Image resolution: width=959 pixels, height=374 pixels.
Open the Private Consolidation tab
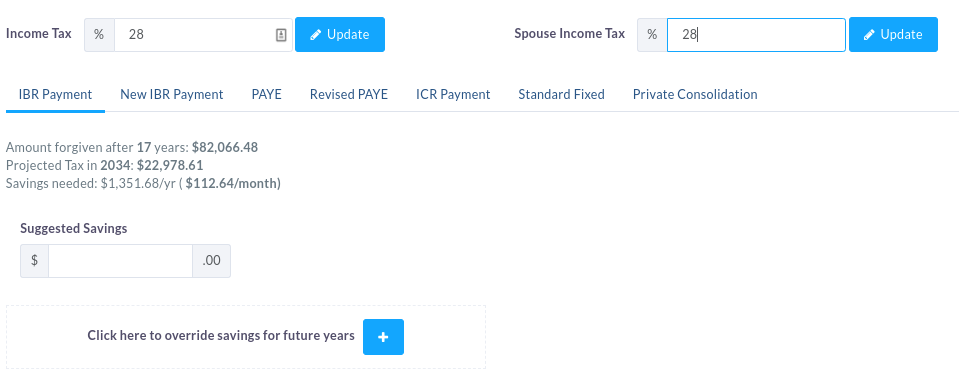pyautogui.click(x=695, y=95)
